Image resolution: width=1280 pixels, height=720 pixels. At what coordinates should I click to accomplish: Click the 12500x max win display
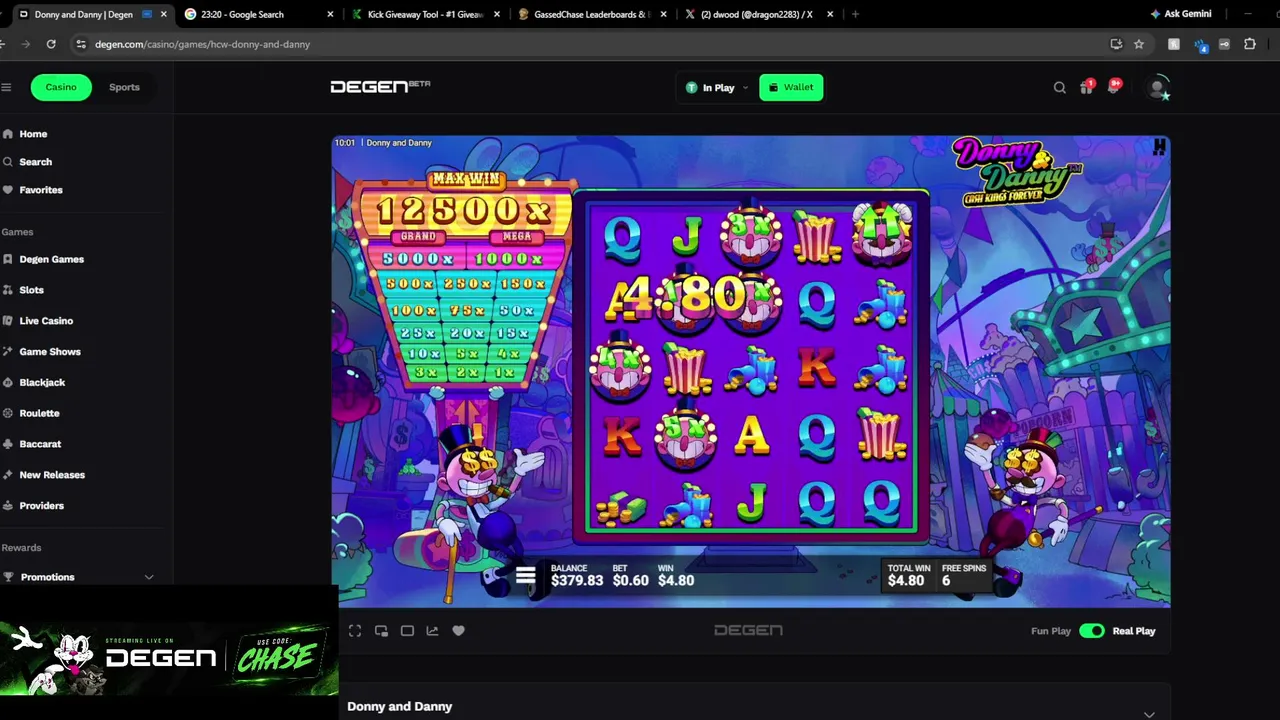(x=465, y=210)
